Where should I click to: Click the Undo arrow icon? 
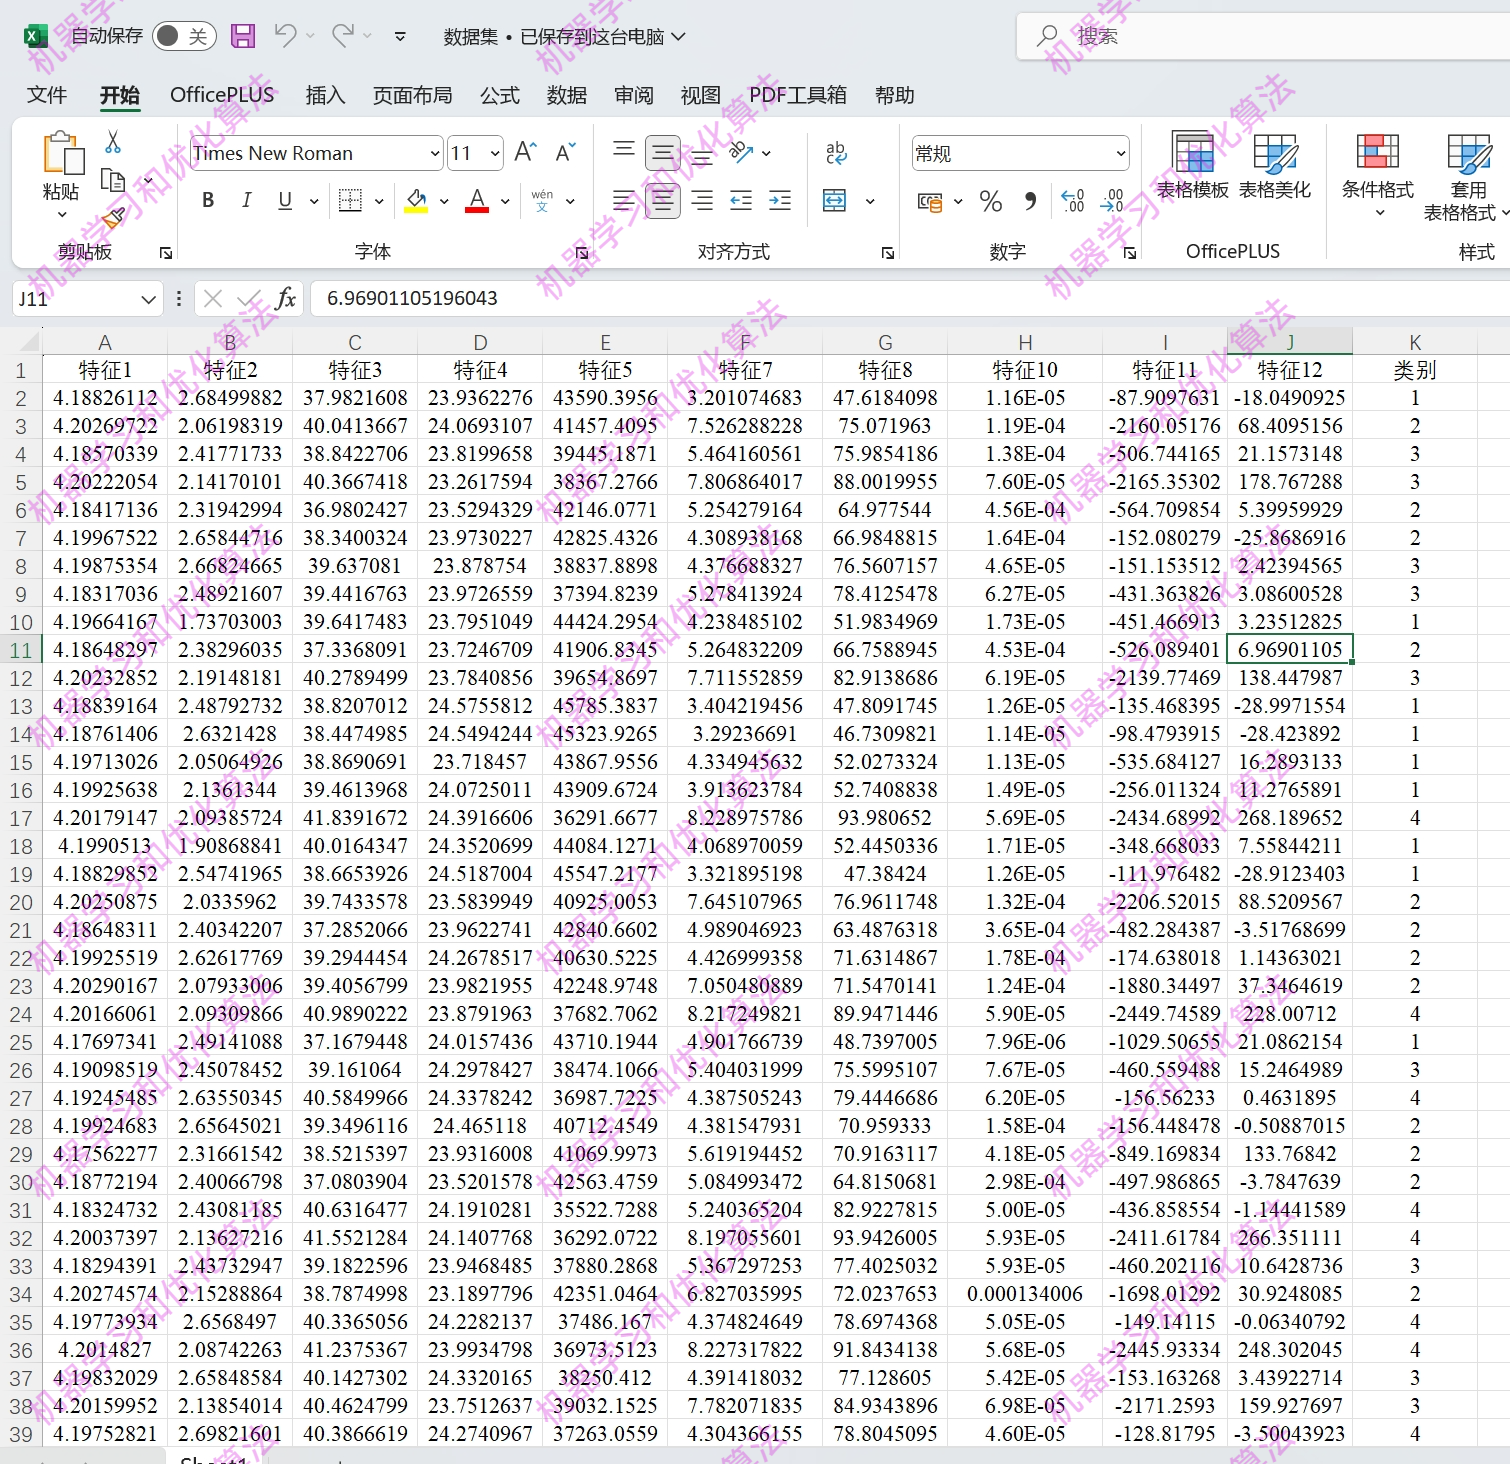pyautogui.click(x=285, y=36)
